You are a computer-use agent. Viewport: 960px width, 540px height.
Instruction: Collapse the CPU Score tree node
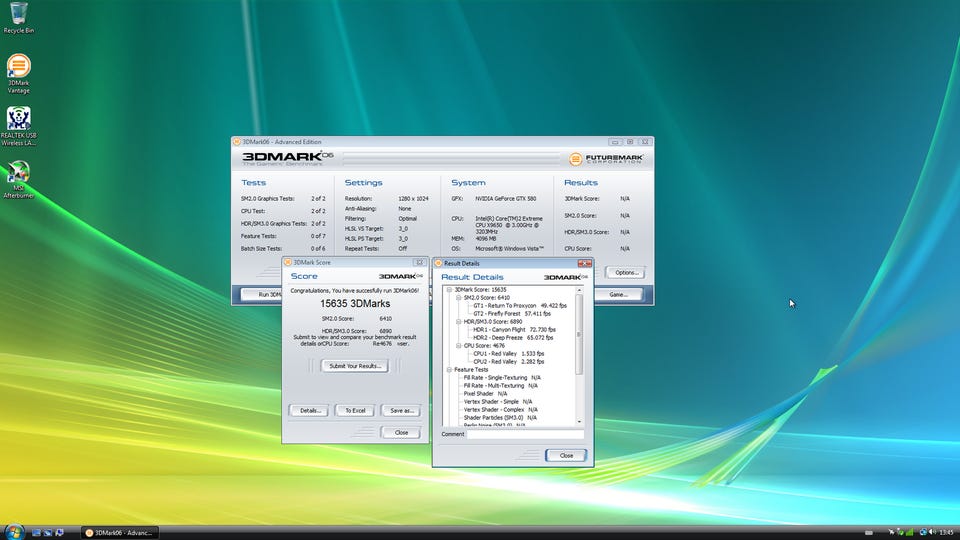tap(458, 345)
